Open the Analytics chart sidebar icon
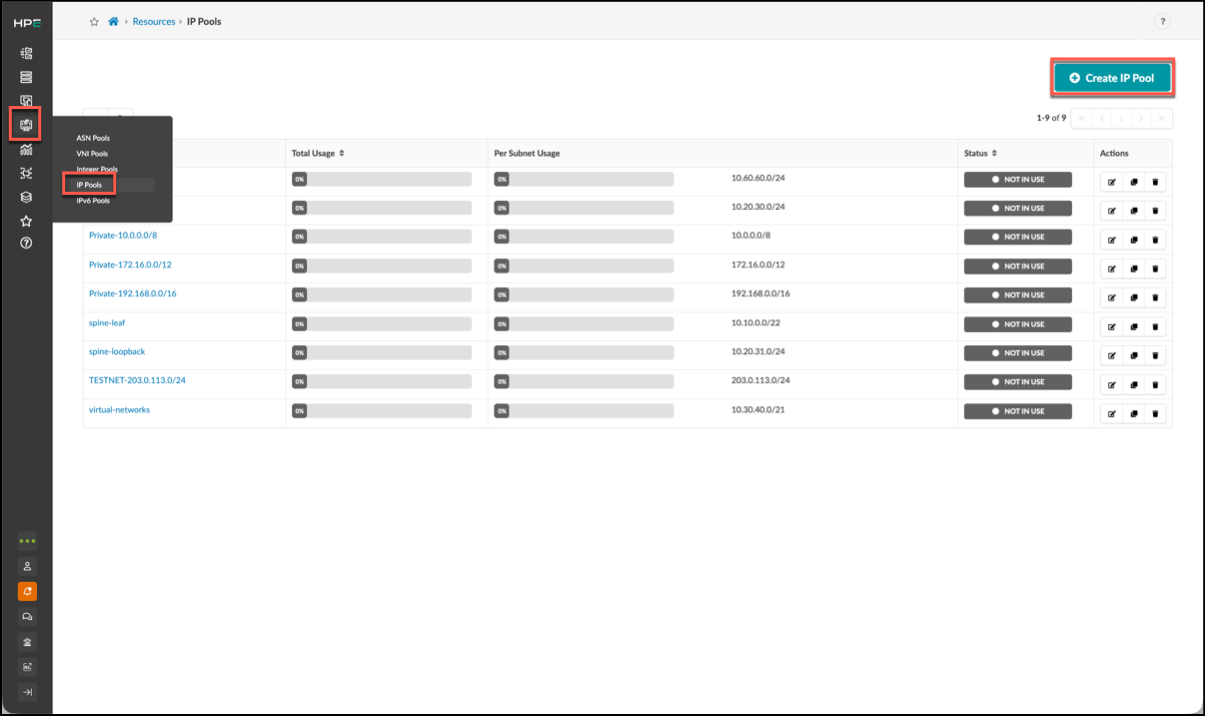The height and width of the screenshot is (716, 1205). click(x=27, y=149)
